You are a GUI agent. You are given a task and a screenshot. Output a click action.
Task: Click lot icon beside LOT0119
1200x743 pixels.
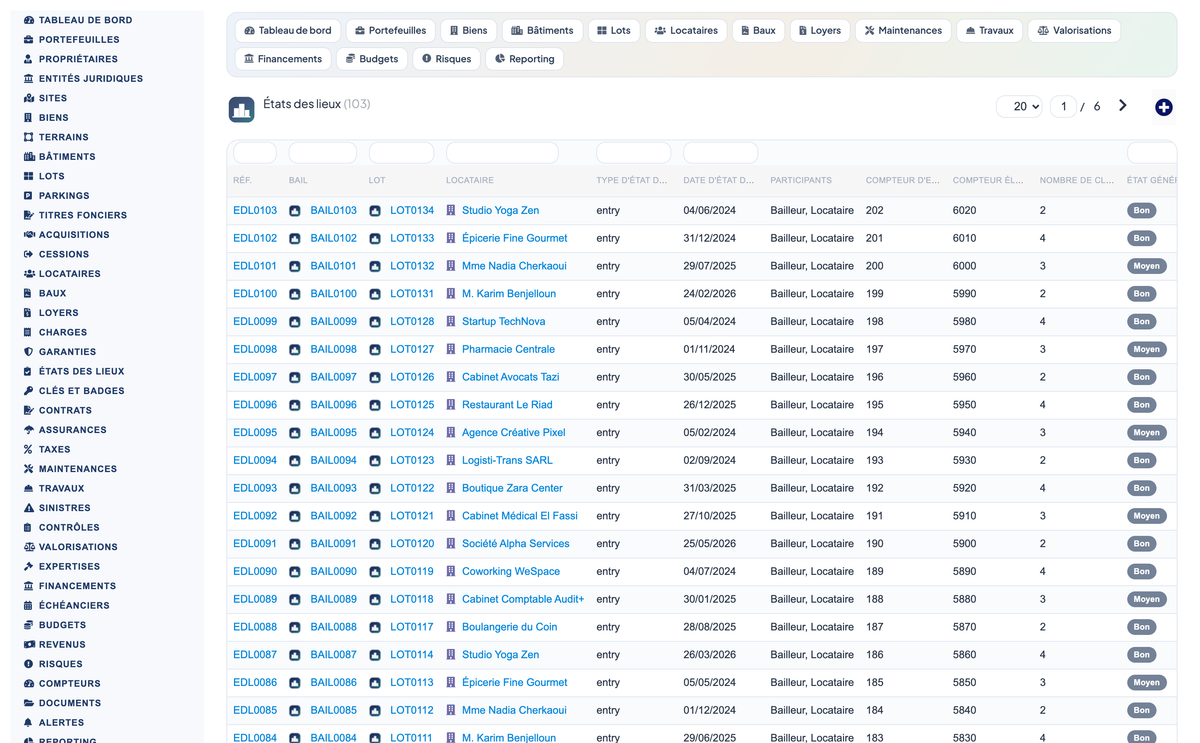tap(375, 572)
